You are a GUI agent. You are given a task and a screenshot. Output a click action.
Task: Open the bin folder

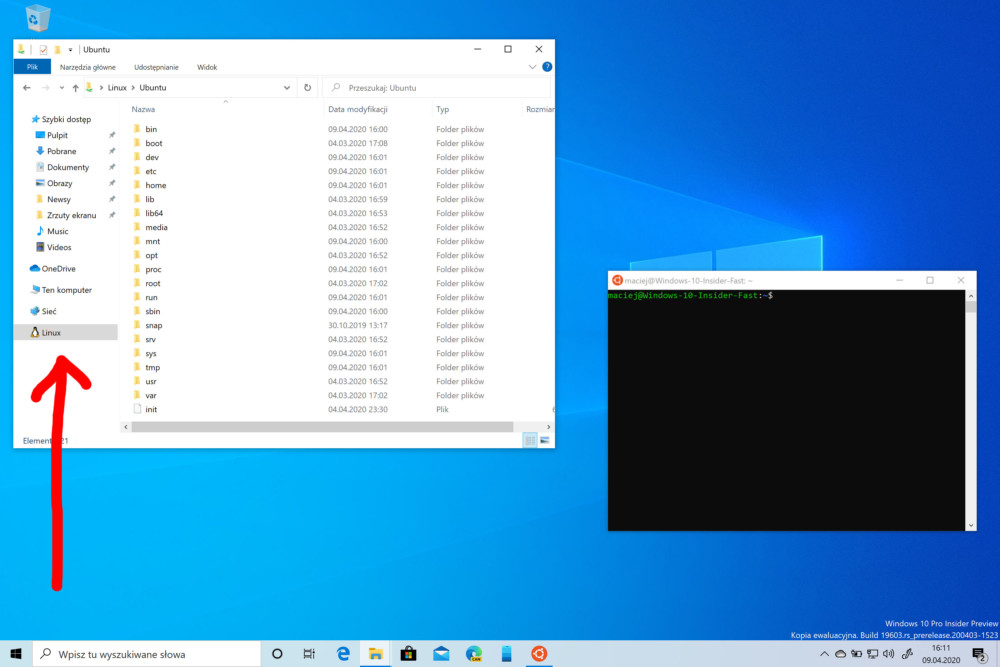pos(151,129)
